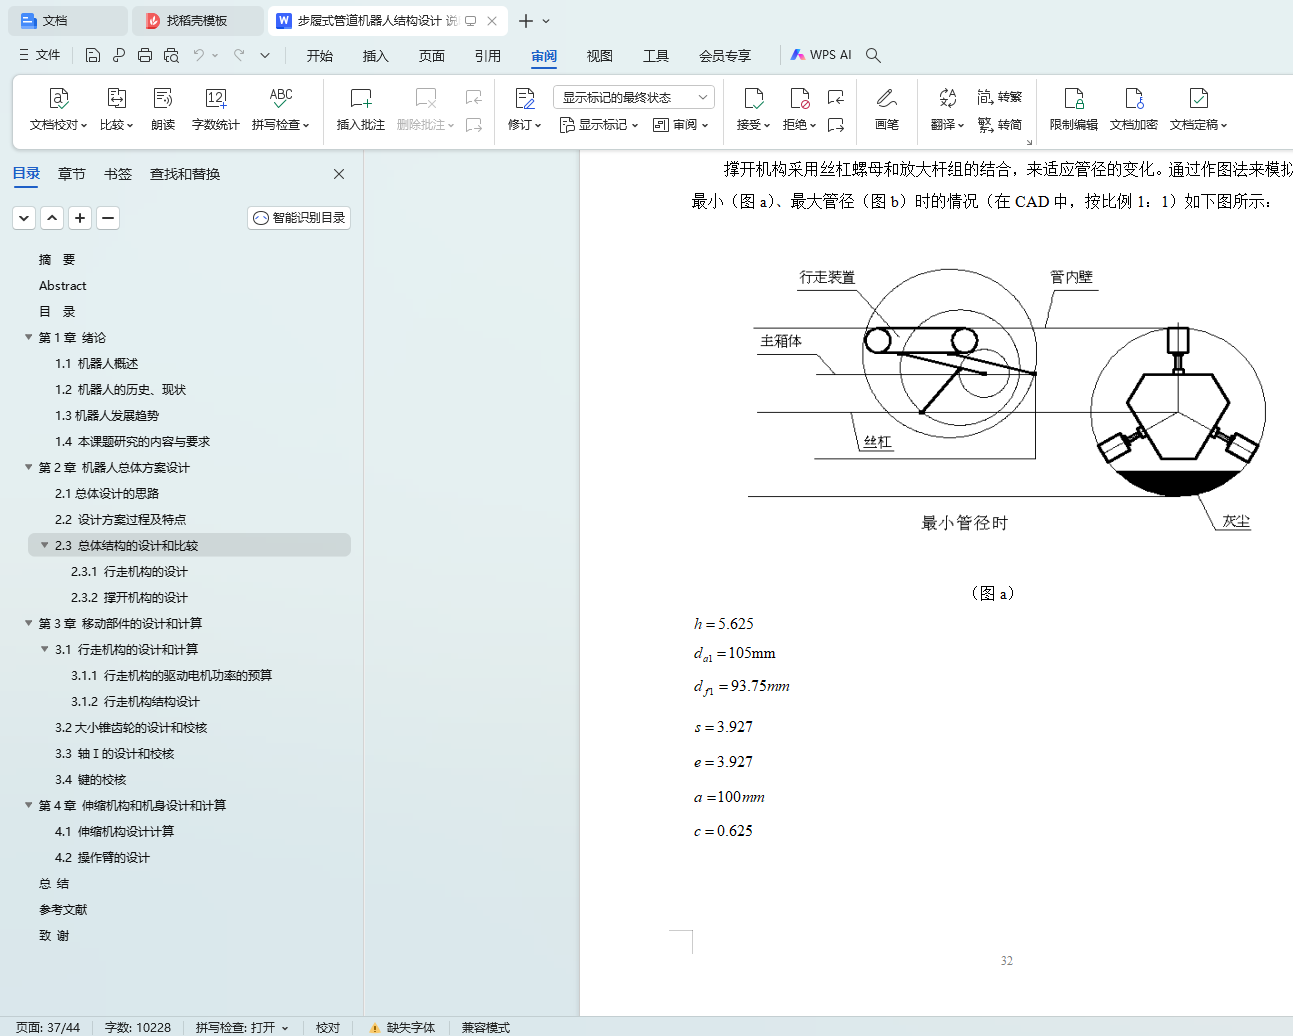The image size is (1293, 1036).
Task: Click the 智能识别目录 button
Action: (299, 218)
